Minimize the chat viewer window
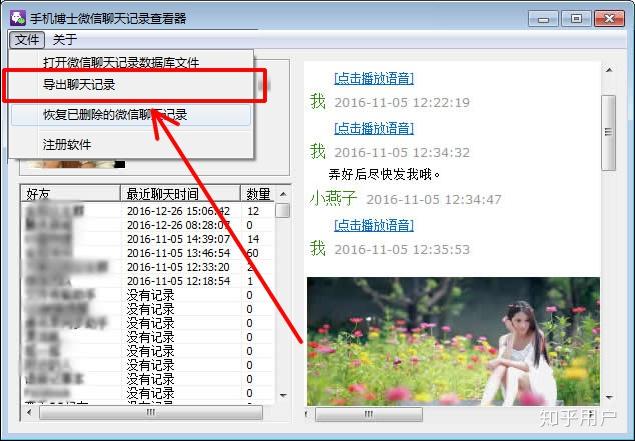The height and width of the screenshot is (441, 635). [x=543, y=19]
